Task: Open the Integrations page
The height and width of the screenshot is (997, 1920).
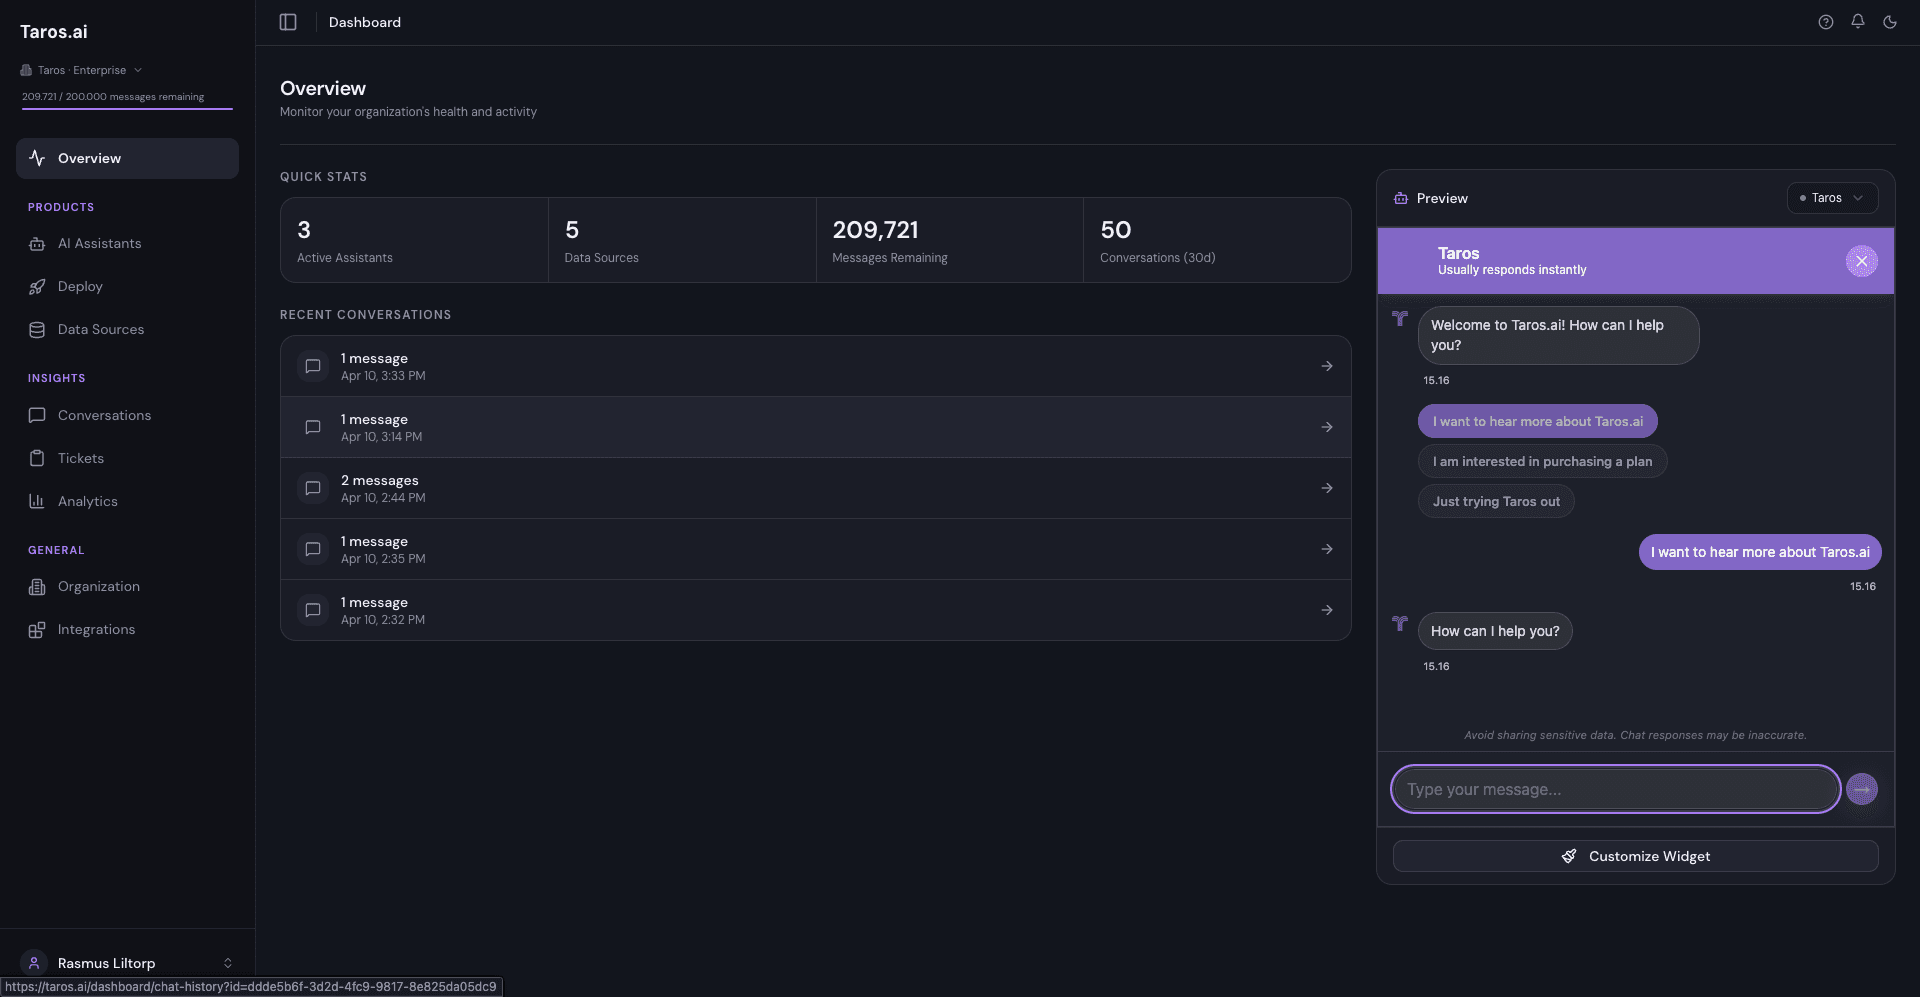Action: [x=127, y=630]
